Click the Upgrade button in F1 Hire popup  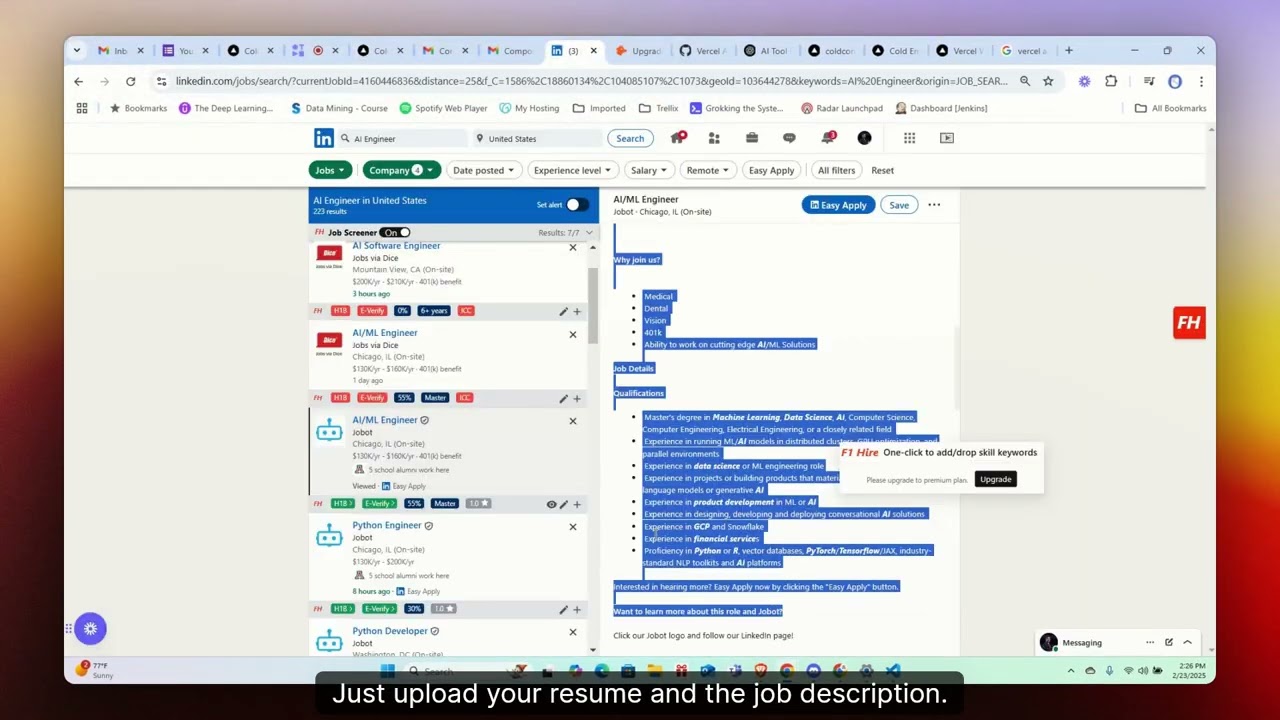point(996,479)
